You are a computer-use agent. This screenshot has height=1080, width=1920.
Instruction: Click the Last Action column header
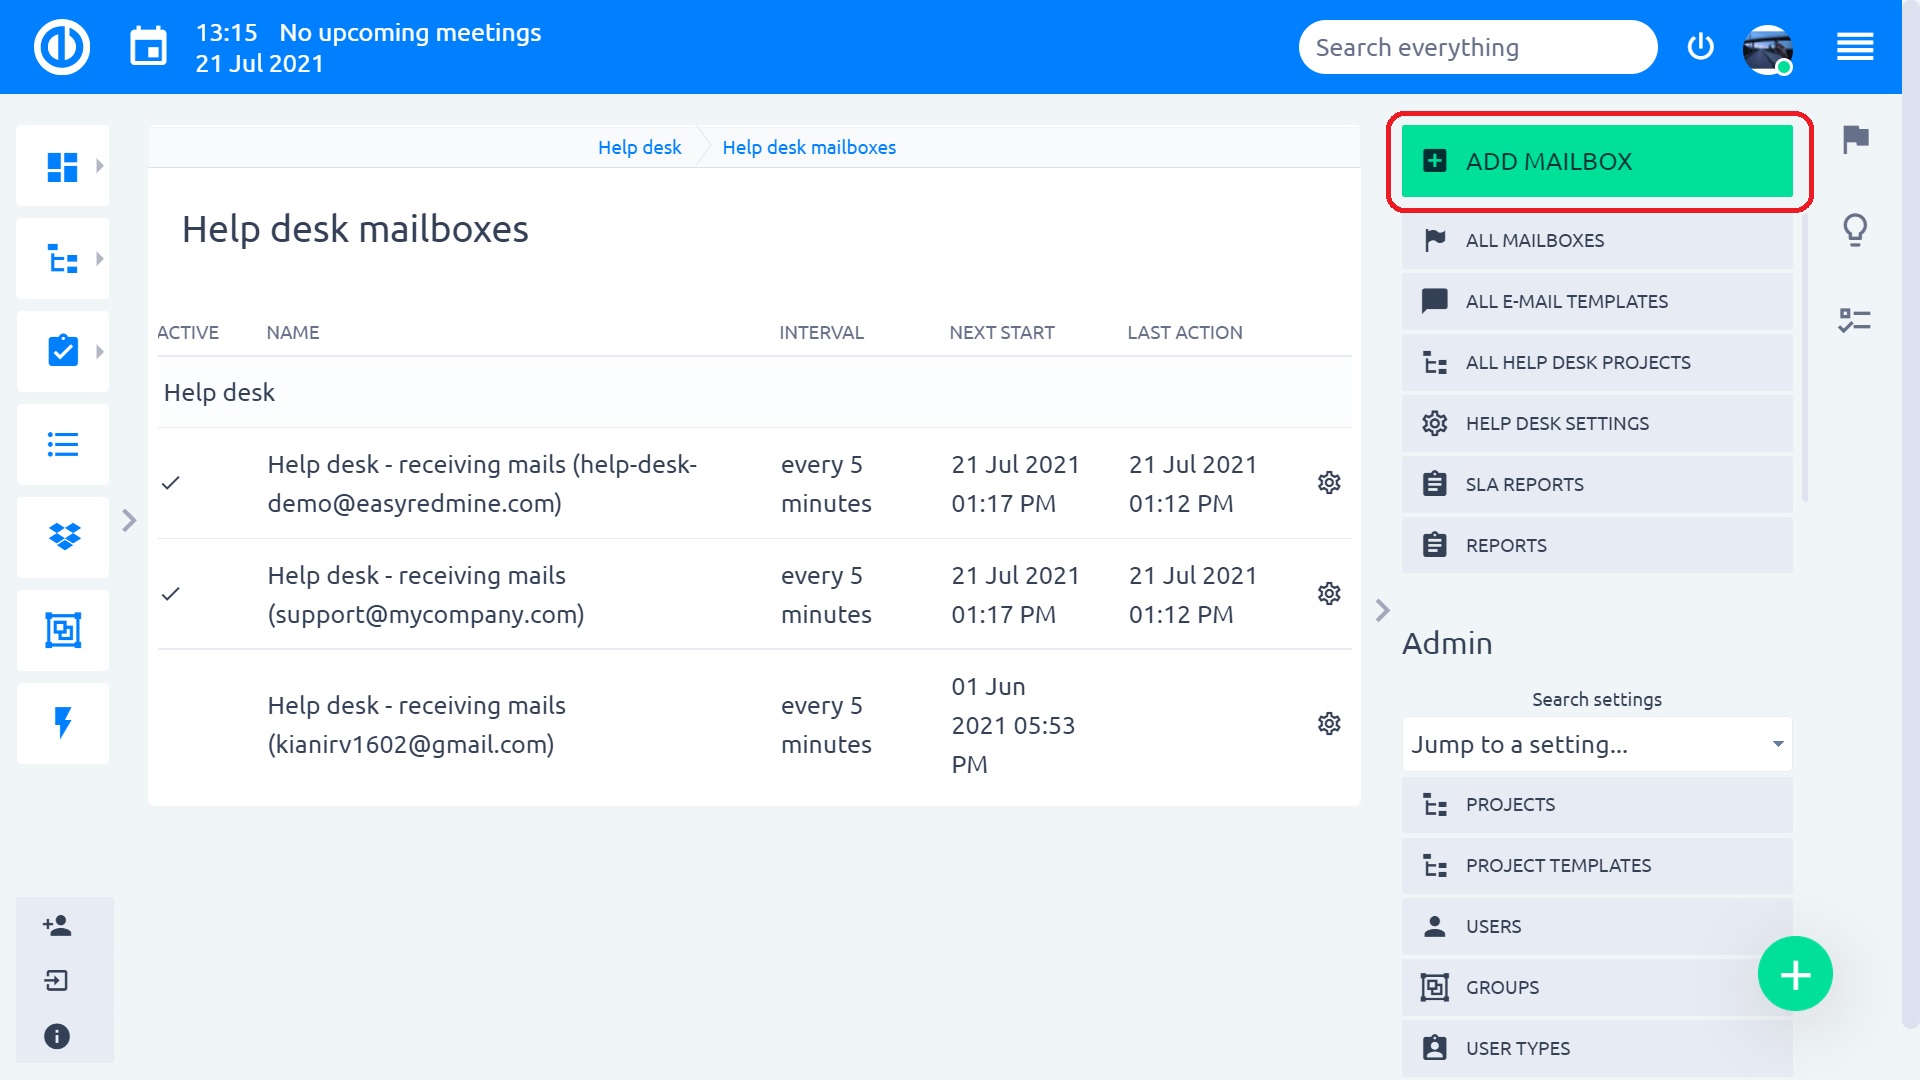coord(1185,332)
